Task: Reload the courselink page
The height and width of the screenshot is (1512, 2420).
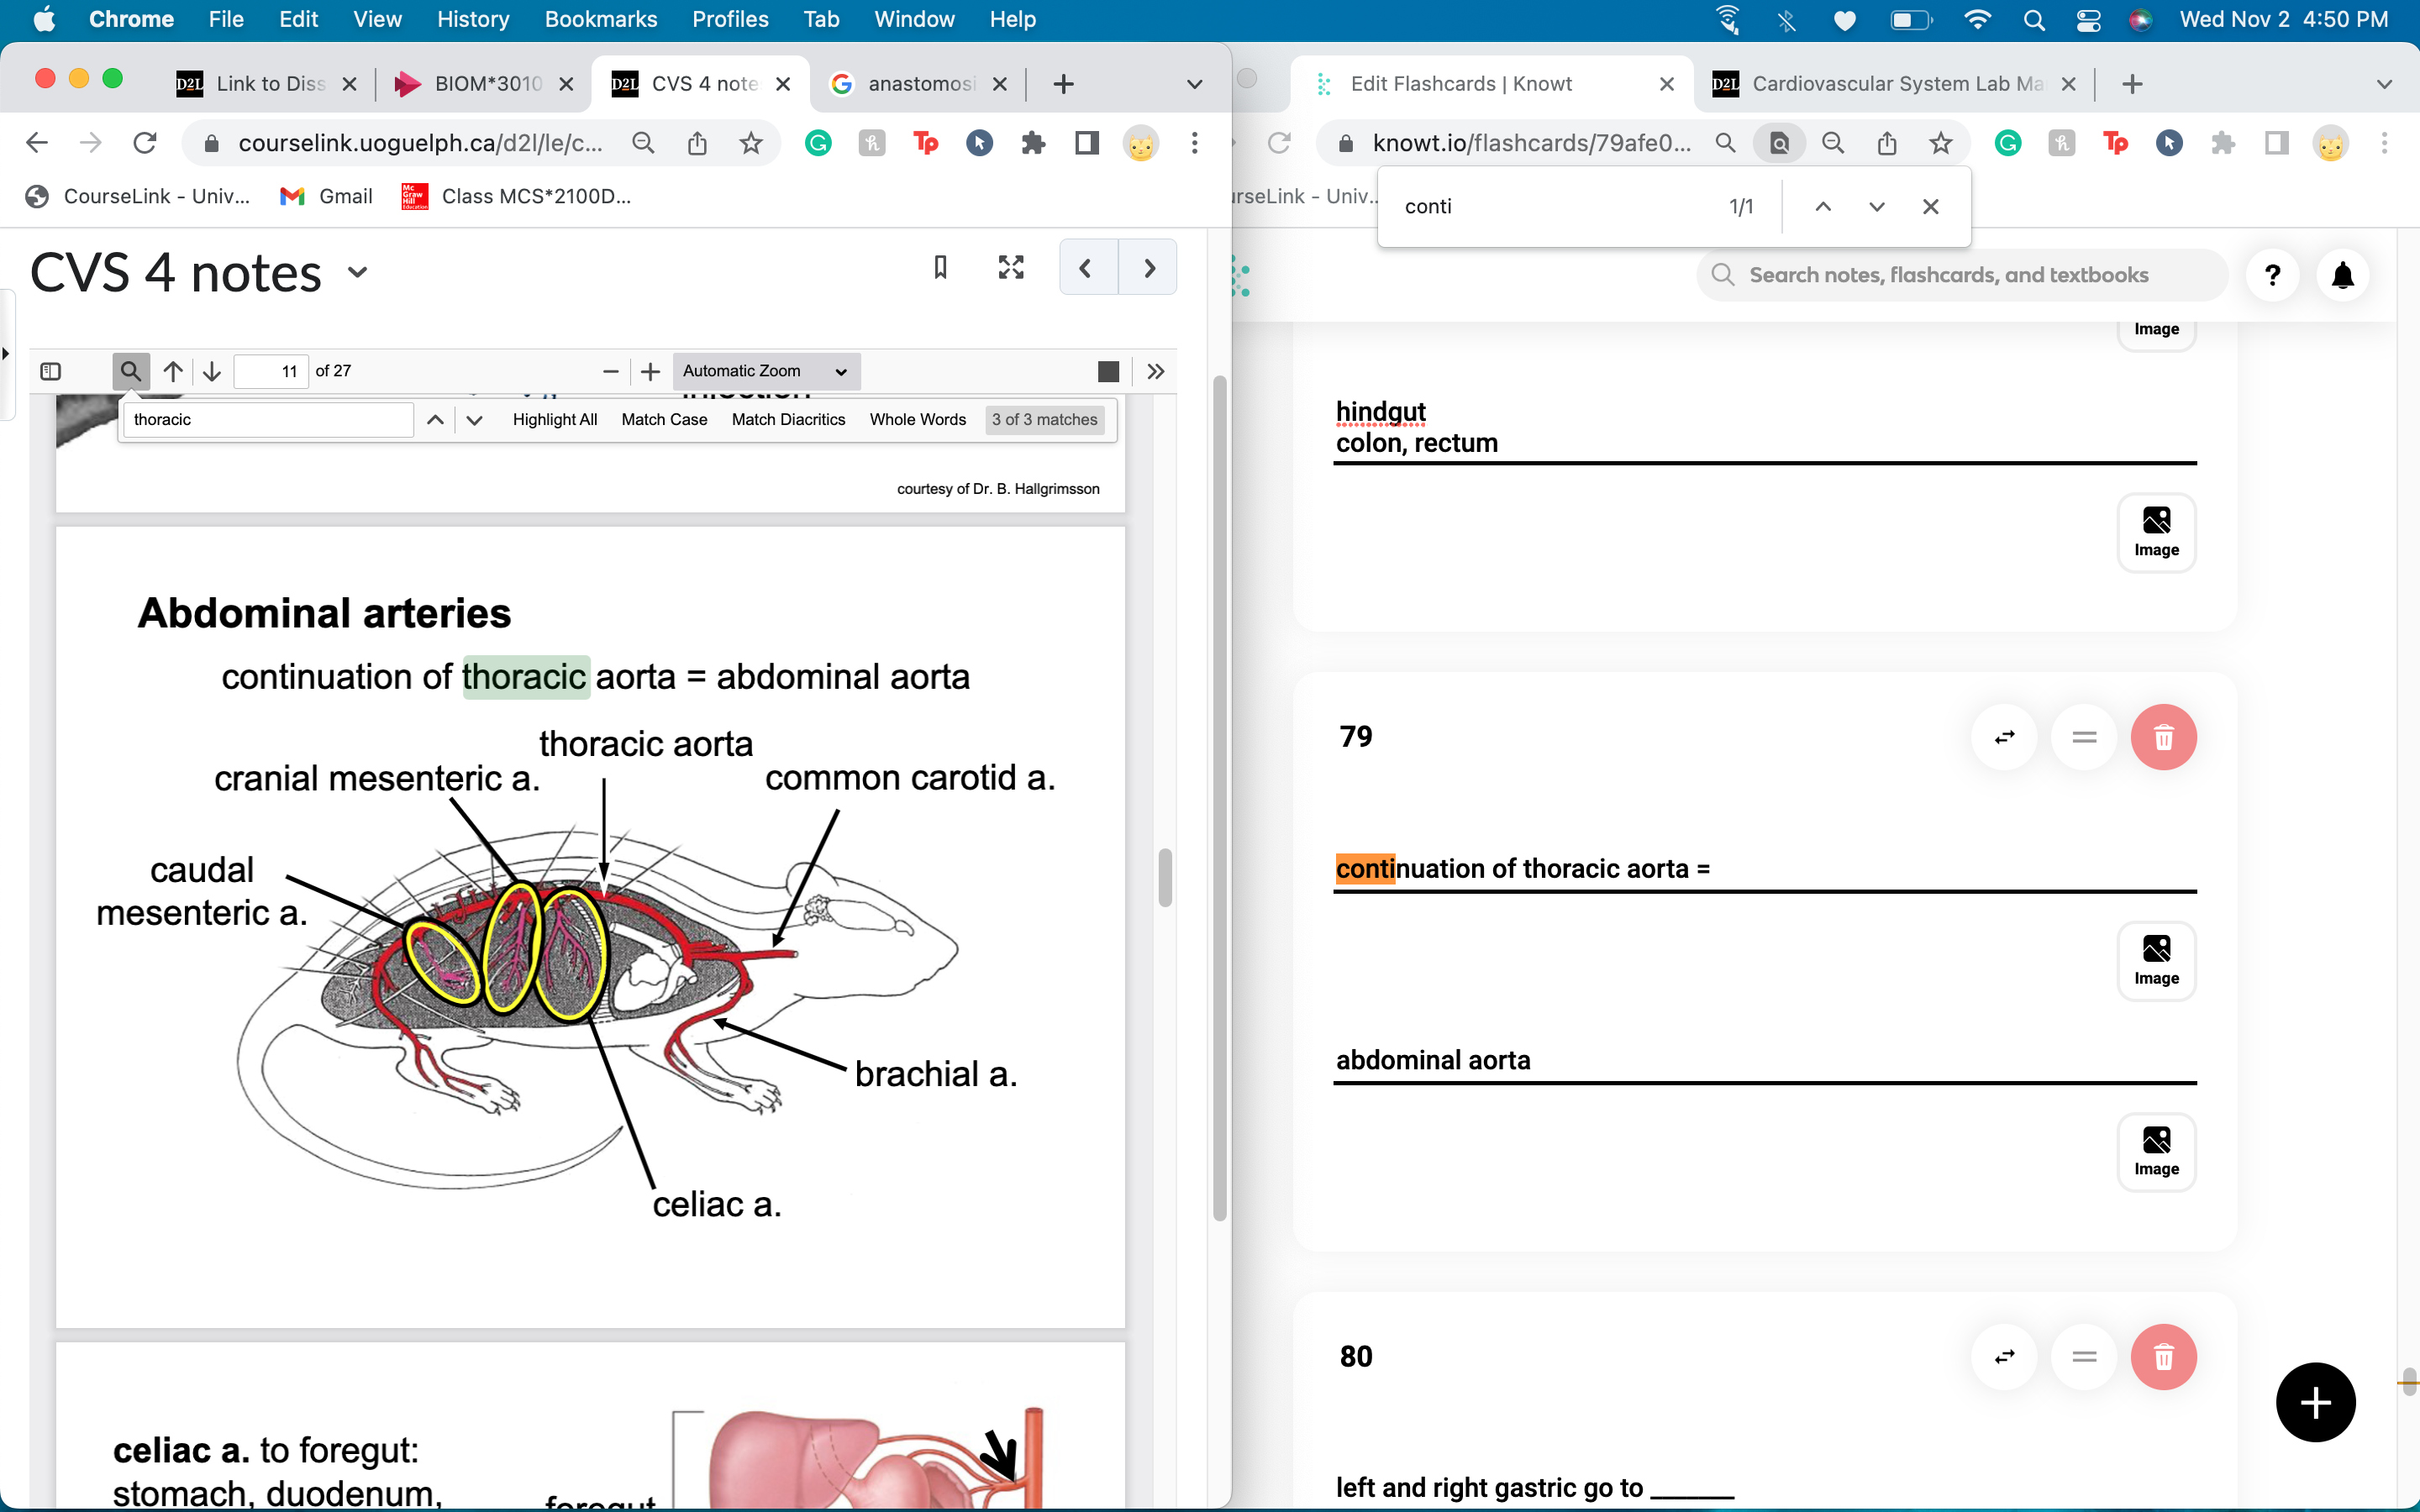Action: [145, 143]
